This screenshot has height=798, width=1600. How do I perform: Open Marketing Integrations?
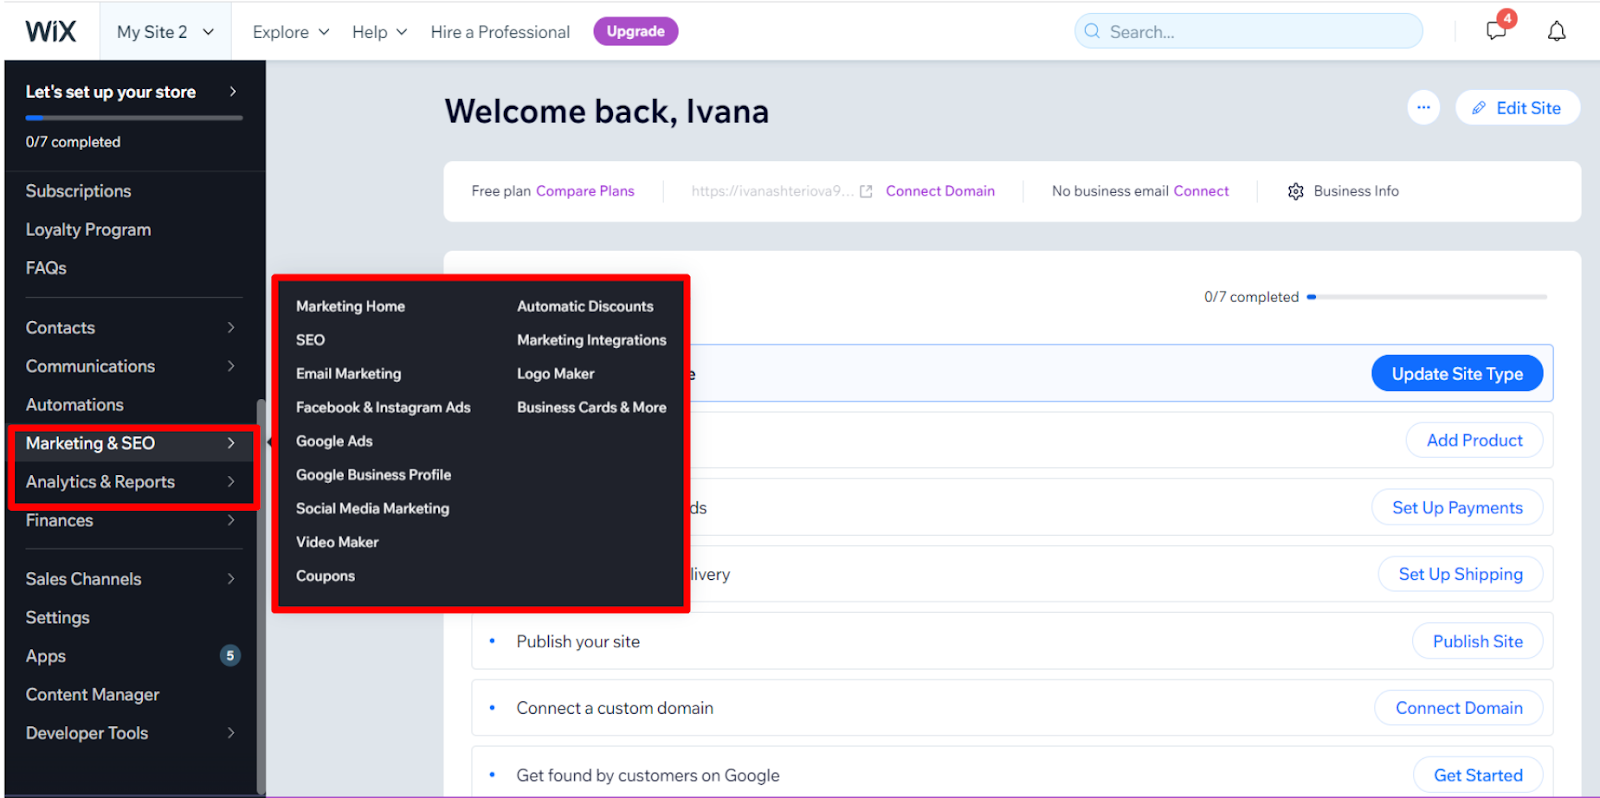click(x=591, y=340)
